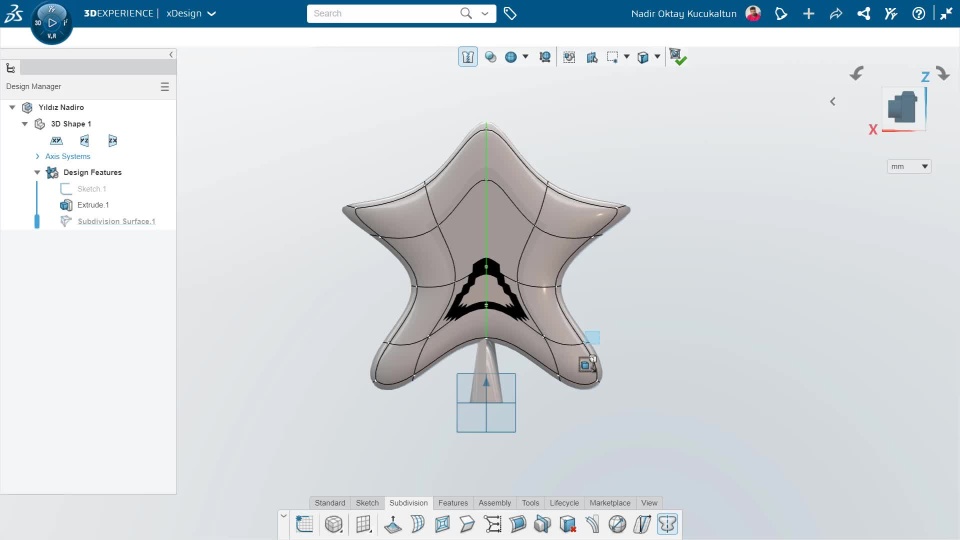The image size is (960, 540).
Task: Select the rectangle selection trap icon
Action: pyautogui.click(x=612, y=57)
